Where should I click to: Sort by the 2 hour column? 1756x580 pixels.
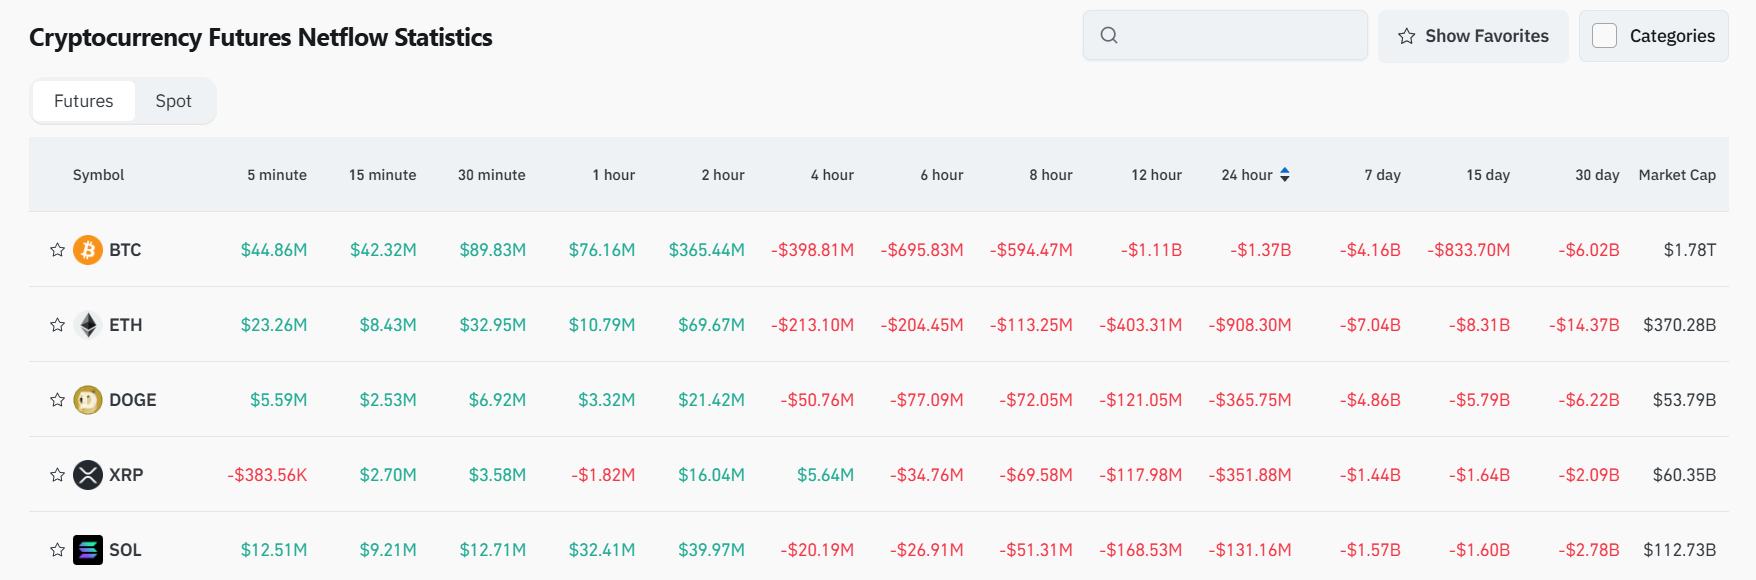723,175
